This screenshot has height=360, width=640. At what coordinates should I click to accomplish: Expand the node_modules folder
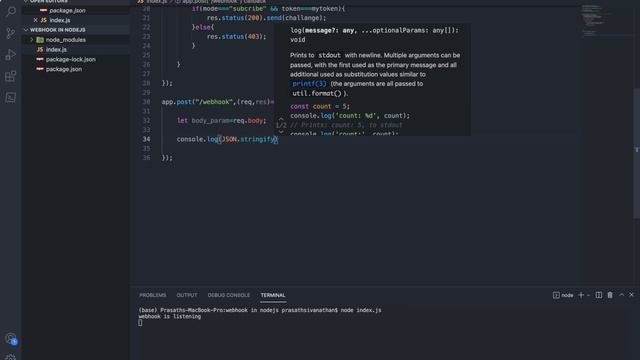tap(32, 40)
